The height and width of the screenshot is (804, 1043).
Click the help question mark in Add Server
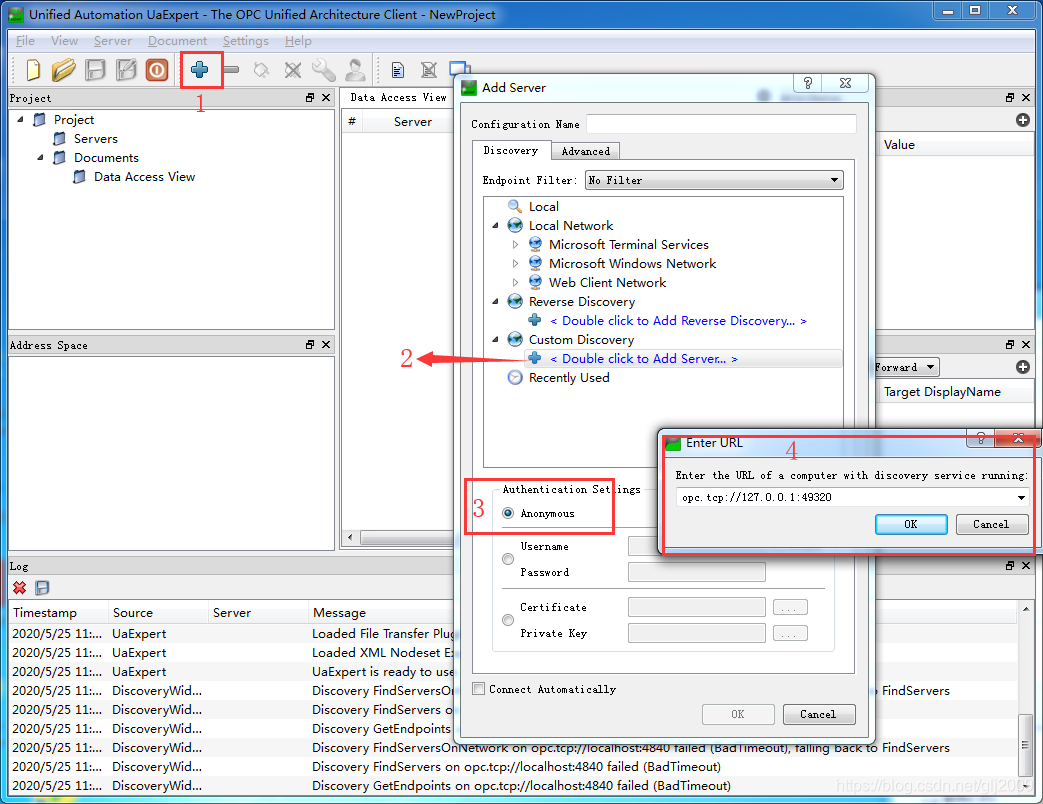pyautogui.click(x=808, y=83)
